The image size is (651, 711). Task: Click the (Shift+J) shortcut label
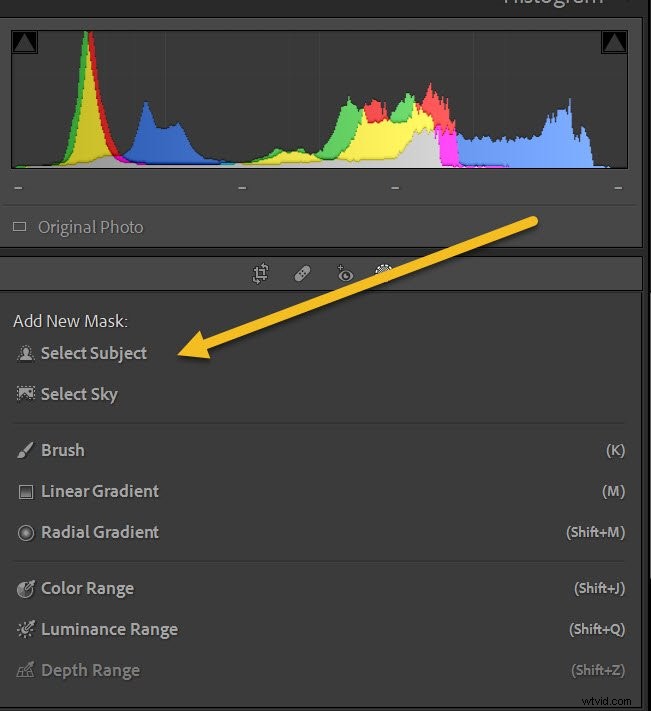click(599, 588)
